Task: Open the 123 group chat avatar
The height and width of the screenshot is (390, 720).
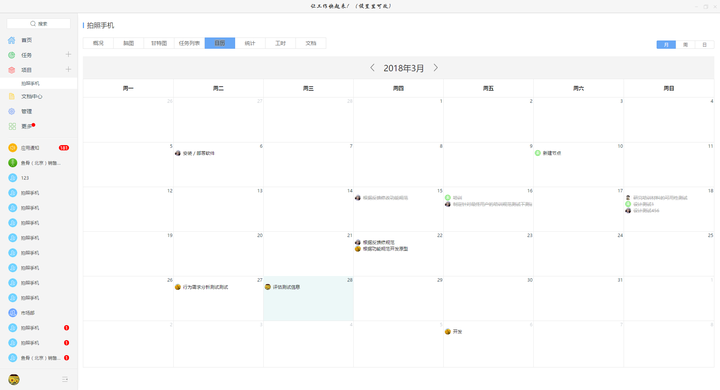Action: [12, 178]
